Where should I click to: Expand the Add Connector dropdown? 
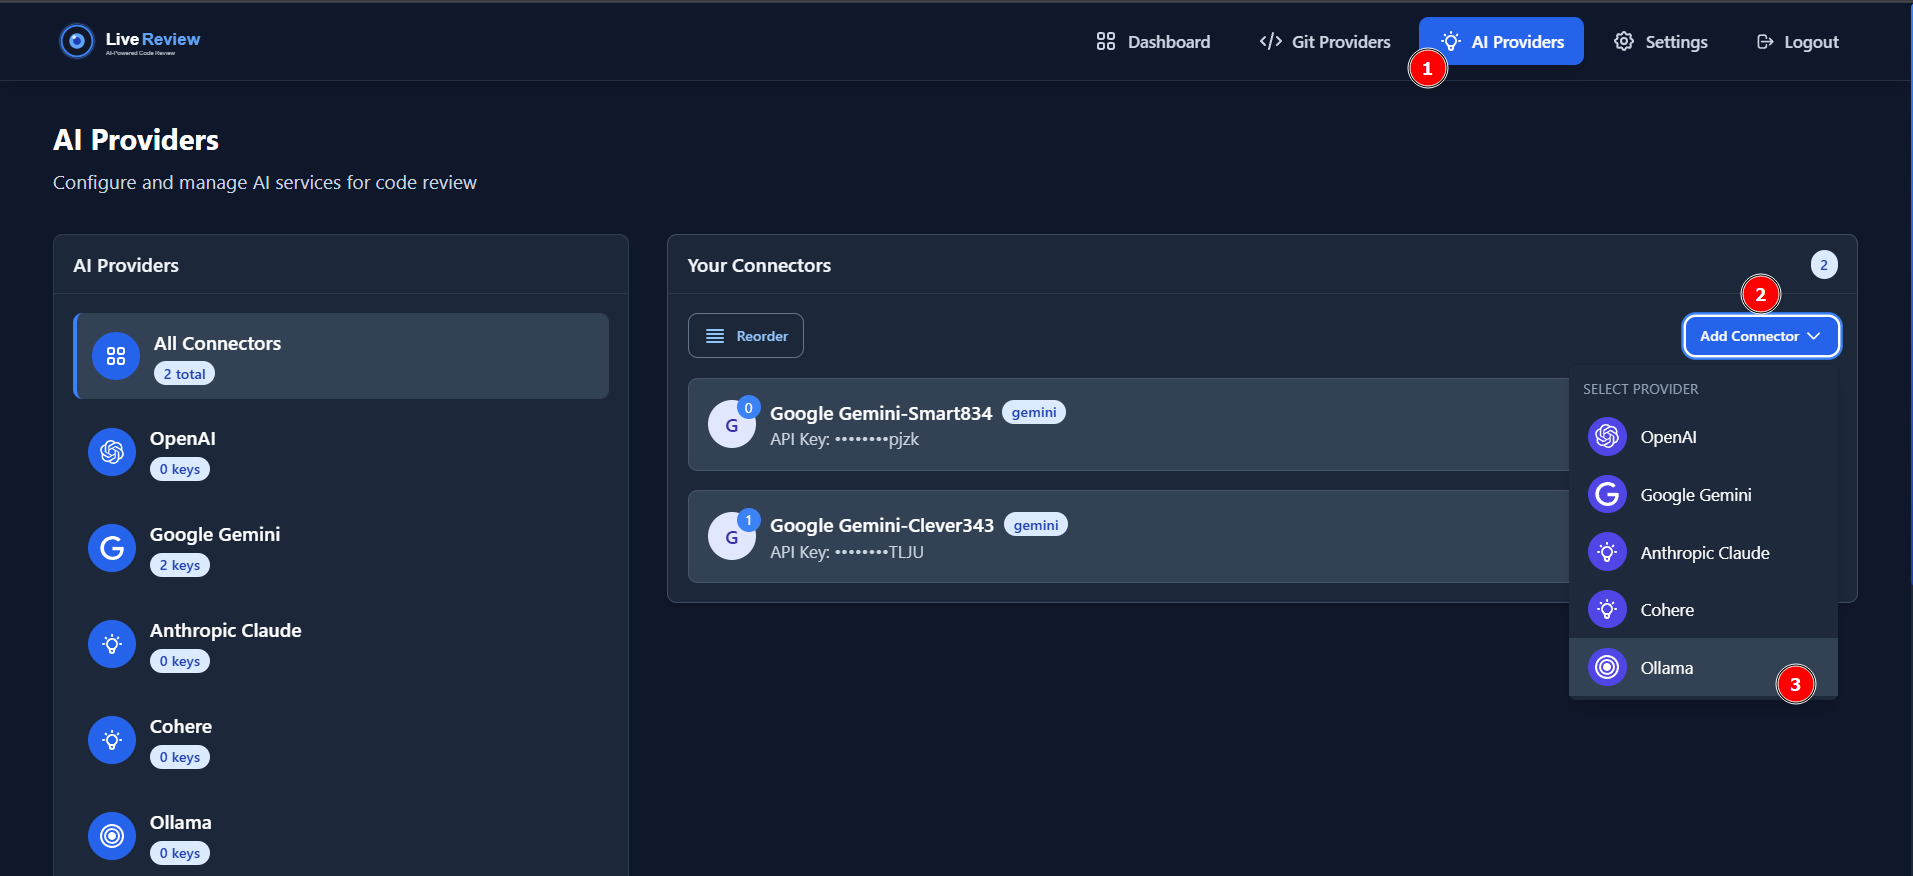[x=1760, y=336]
